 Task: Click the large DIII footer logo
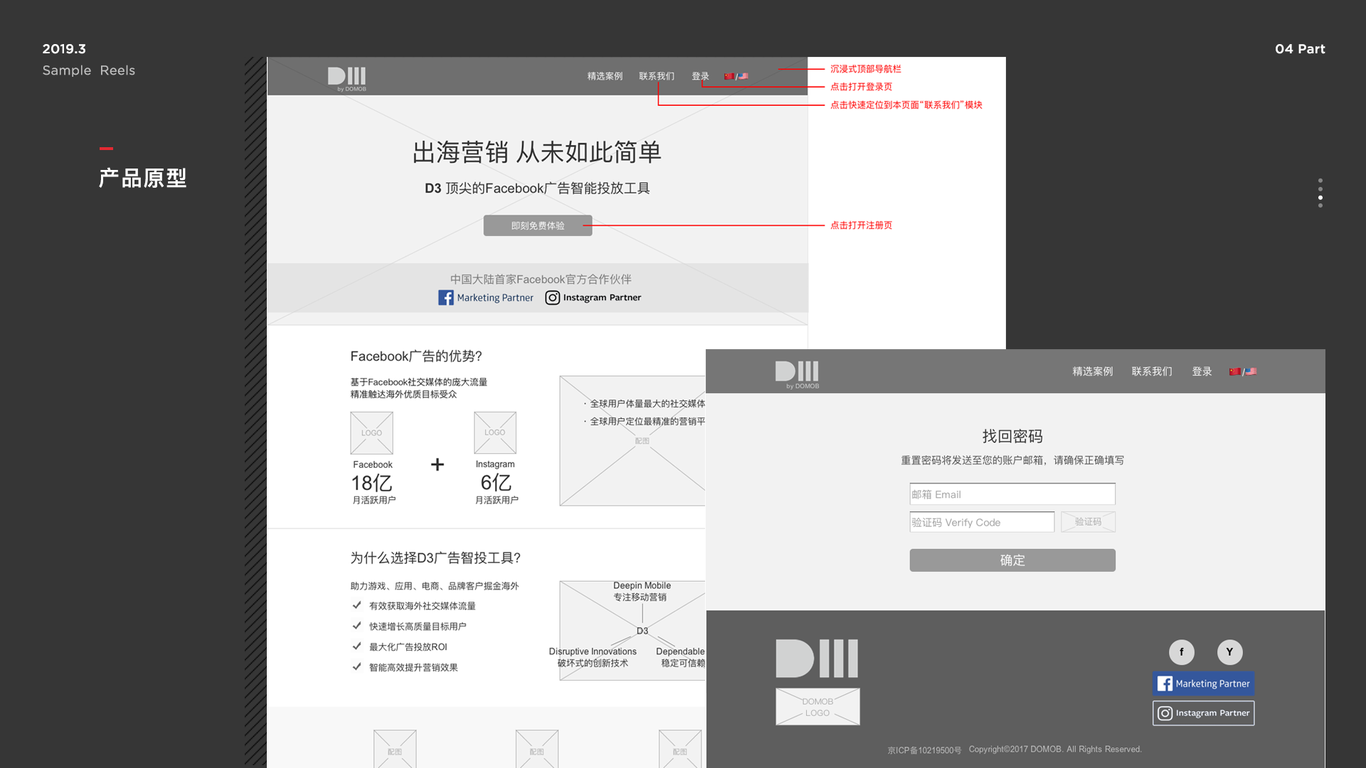pyautogui.click(x=817, y=659)
